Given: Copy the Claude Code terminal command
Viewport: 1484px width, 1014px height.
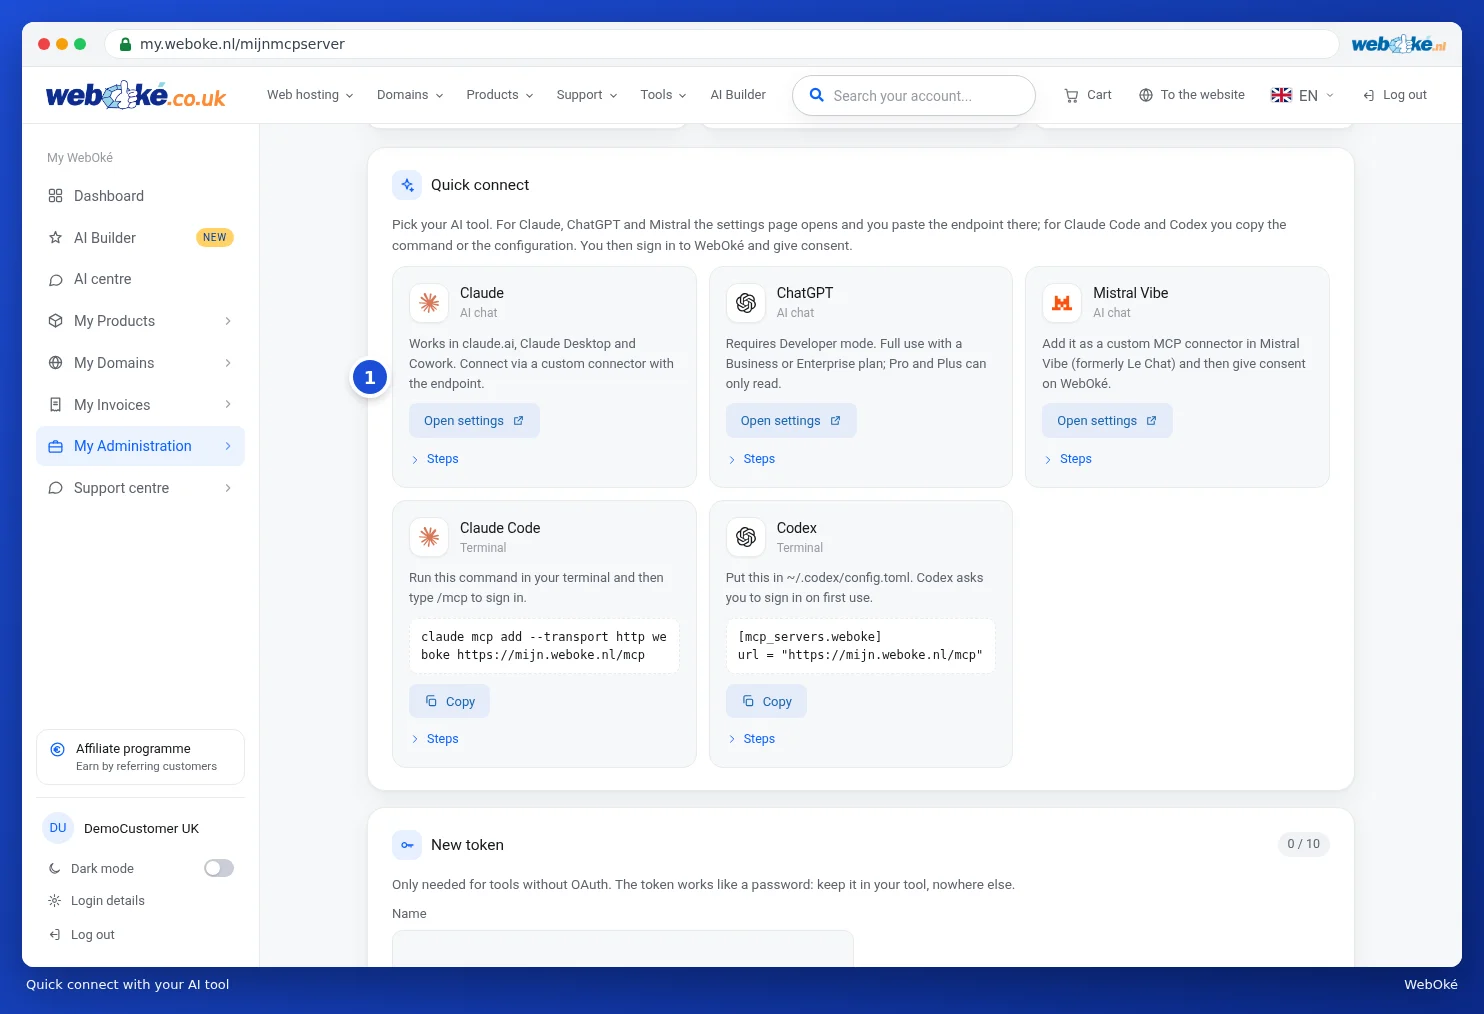Looking at the screenshot, I should coord(449,701).
